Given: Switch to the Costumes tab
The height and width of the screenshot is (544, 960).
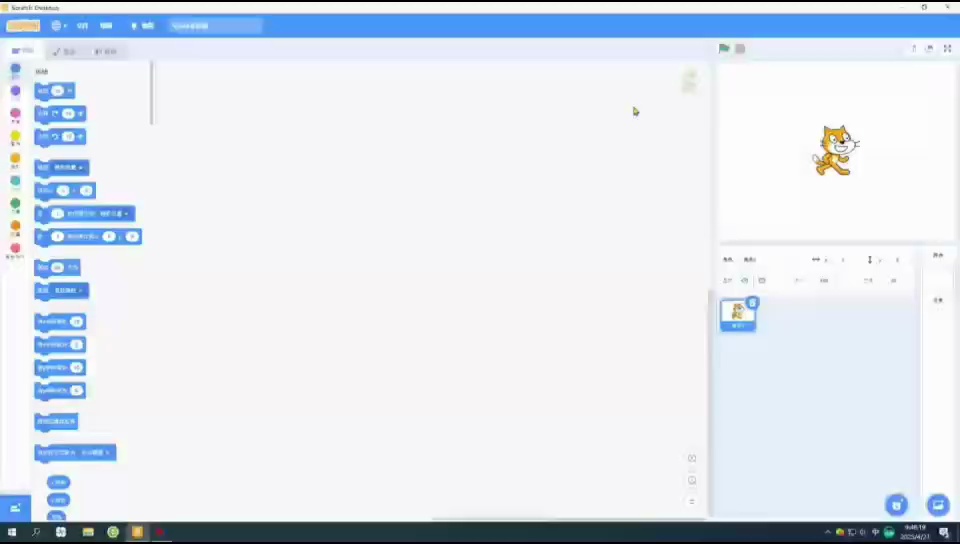Looking at the screenshot, I should click(x=65, y=51).
